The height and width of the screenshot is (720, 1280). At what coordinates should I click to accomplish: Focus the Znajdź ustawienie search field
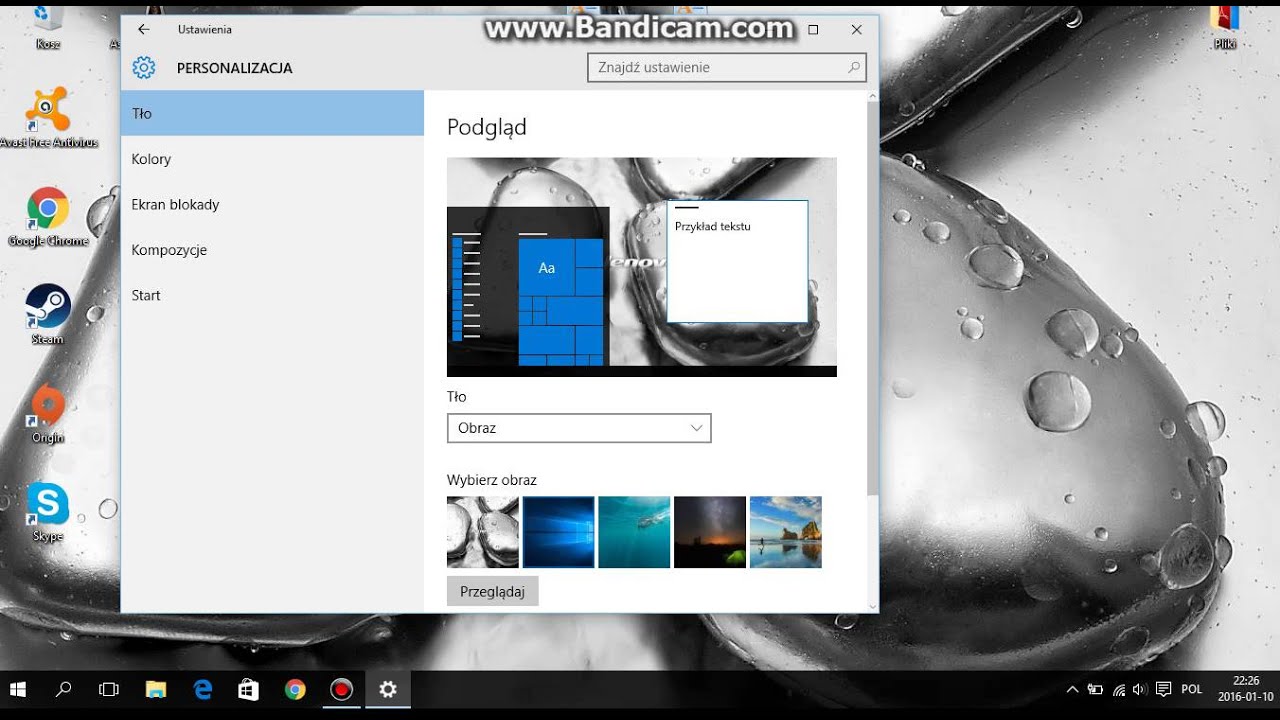point(727,68)
